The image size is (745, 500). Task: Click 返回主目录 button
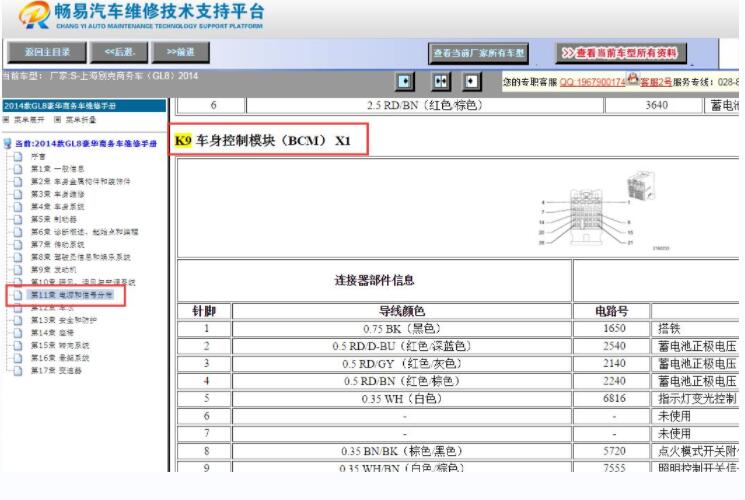coord(47,52)
